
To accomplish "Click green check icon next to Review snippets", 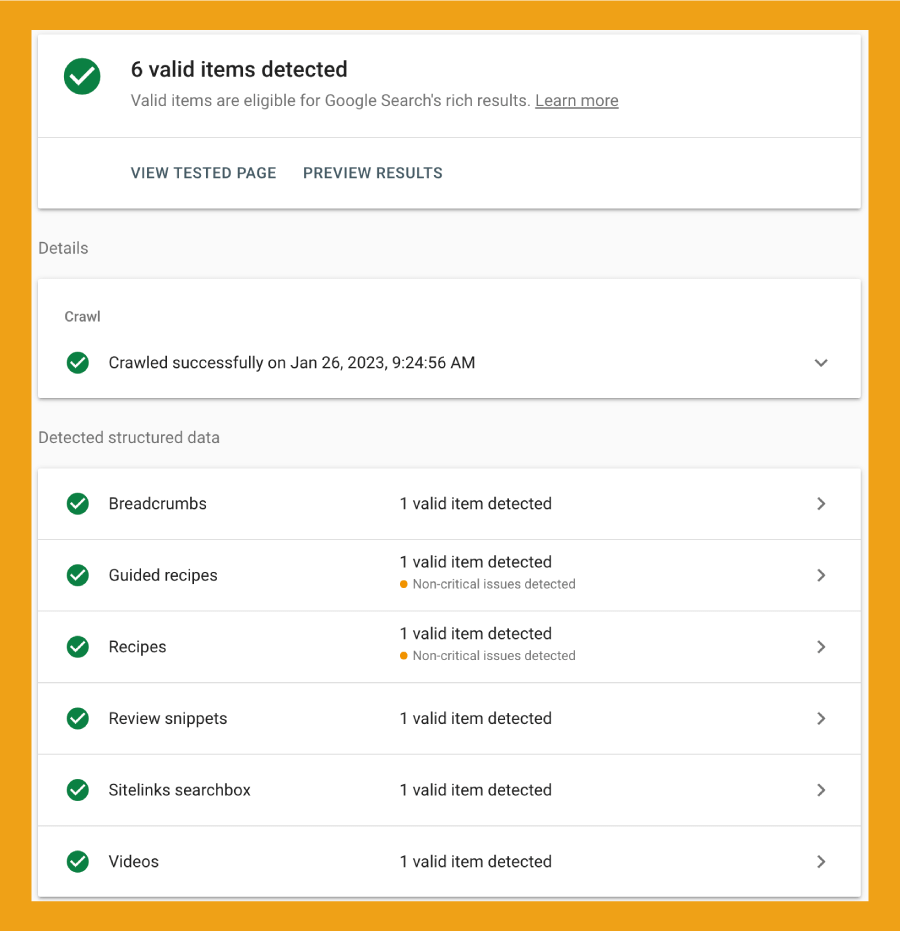I will [78, 718].
